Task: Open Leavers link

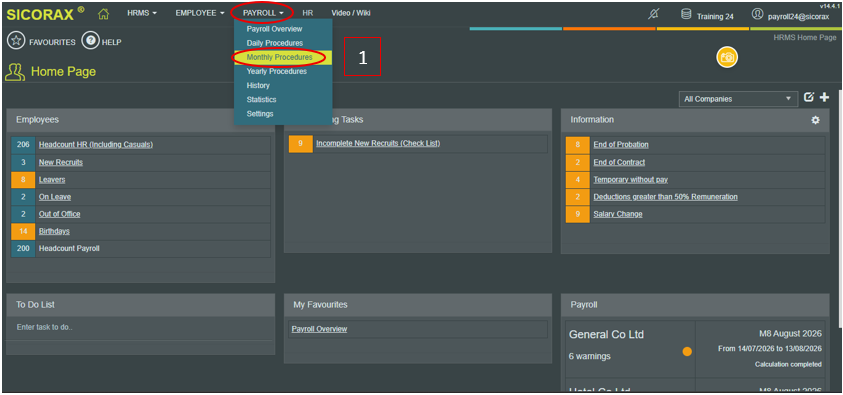Action: [x=52, y=179]
